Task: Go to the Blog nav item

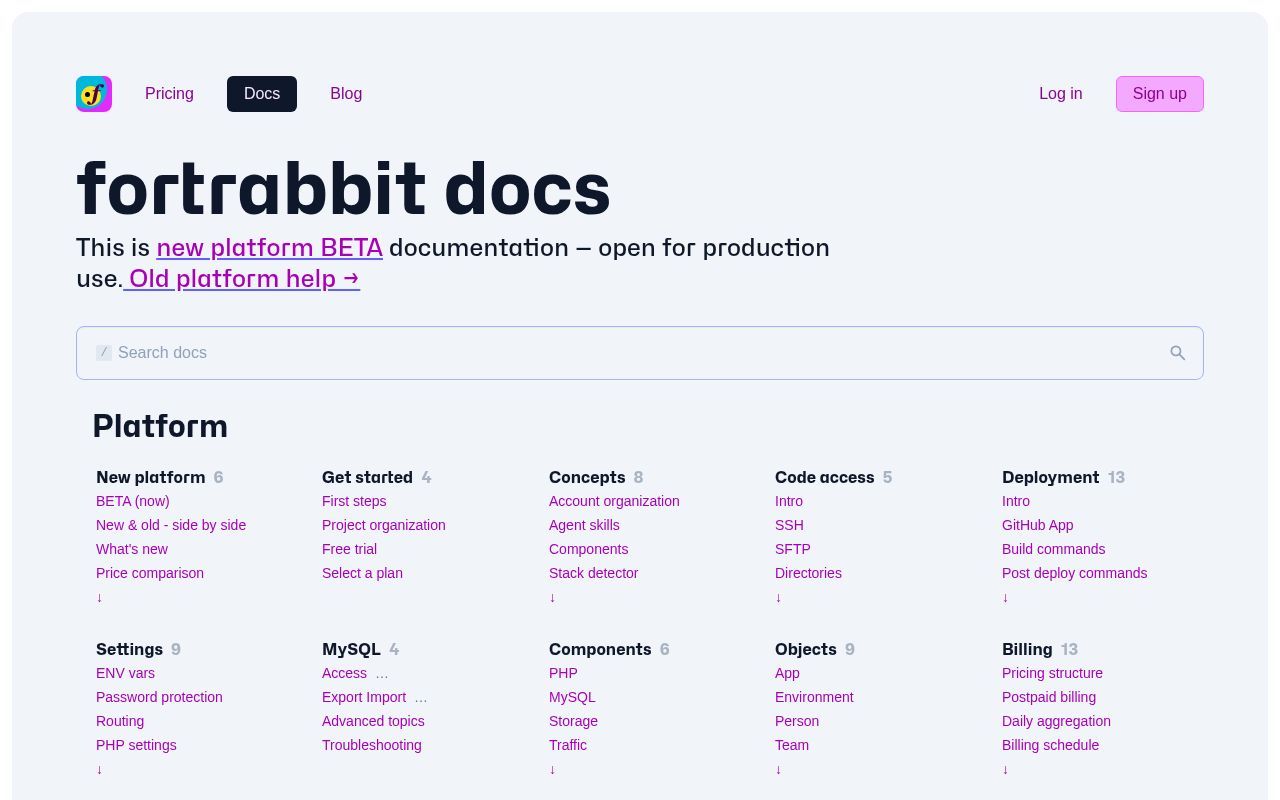Action: click(346, 94)
